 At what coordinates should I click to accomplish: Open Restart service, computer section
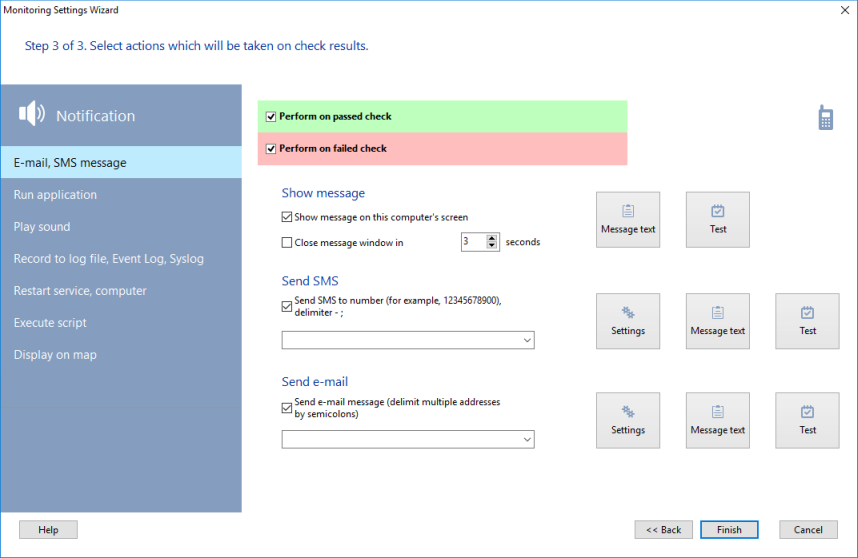tap(80, 291)
